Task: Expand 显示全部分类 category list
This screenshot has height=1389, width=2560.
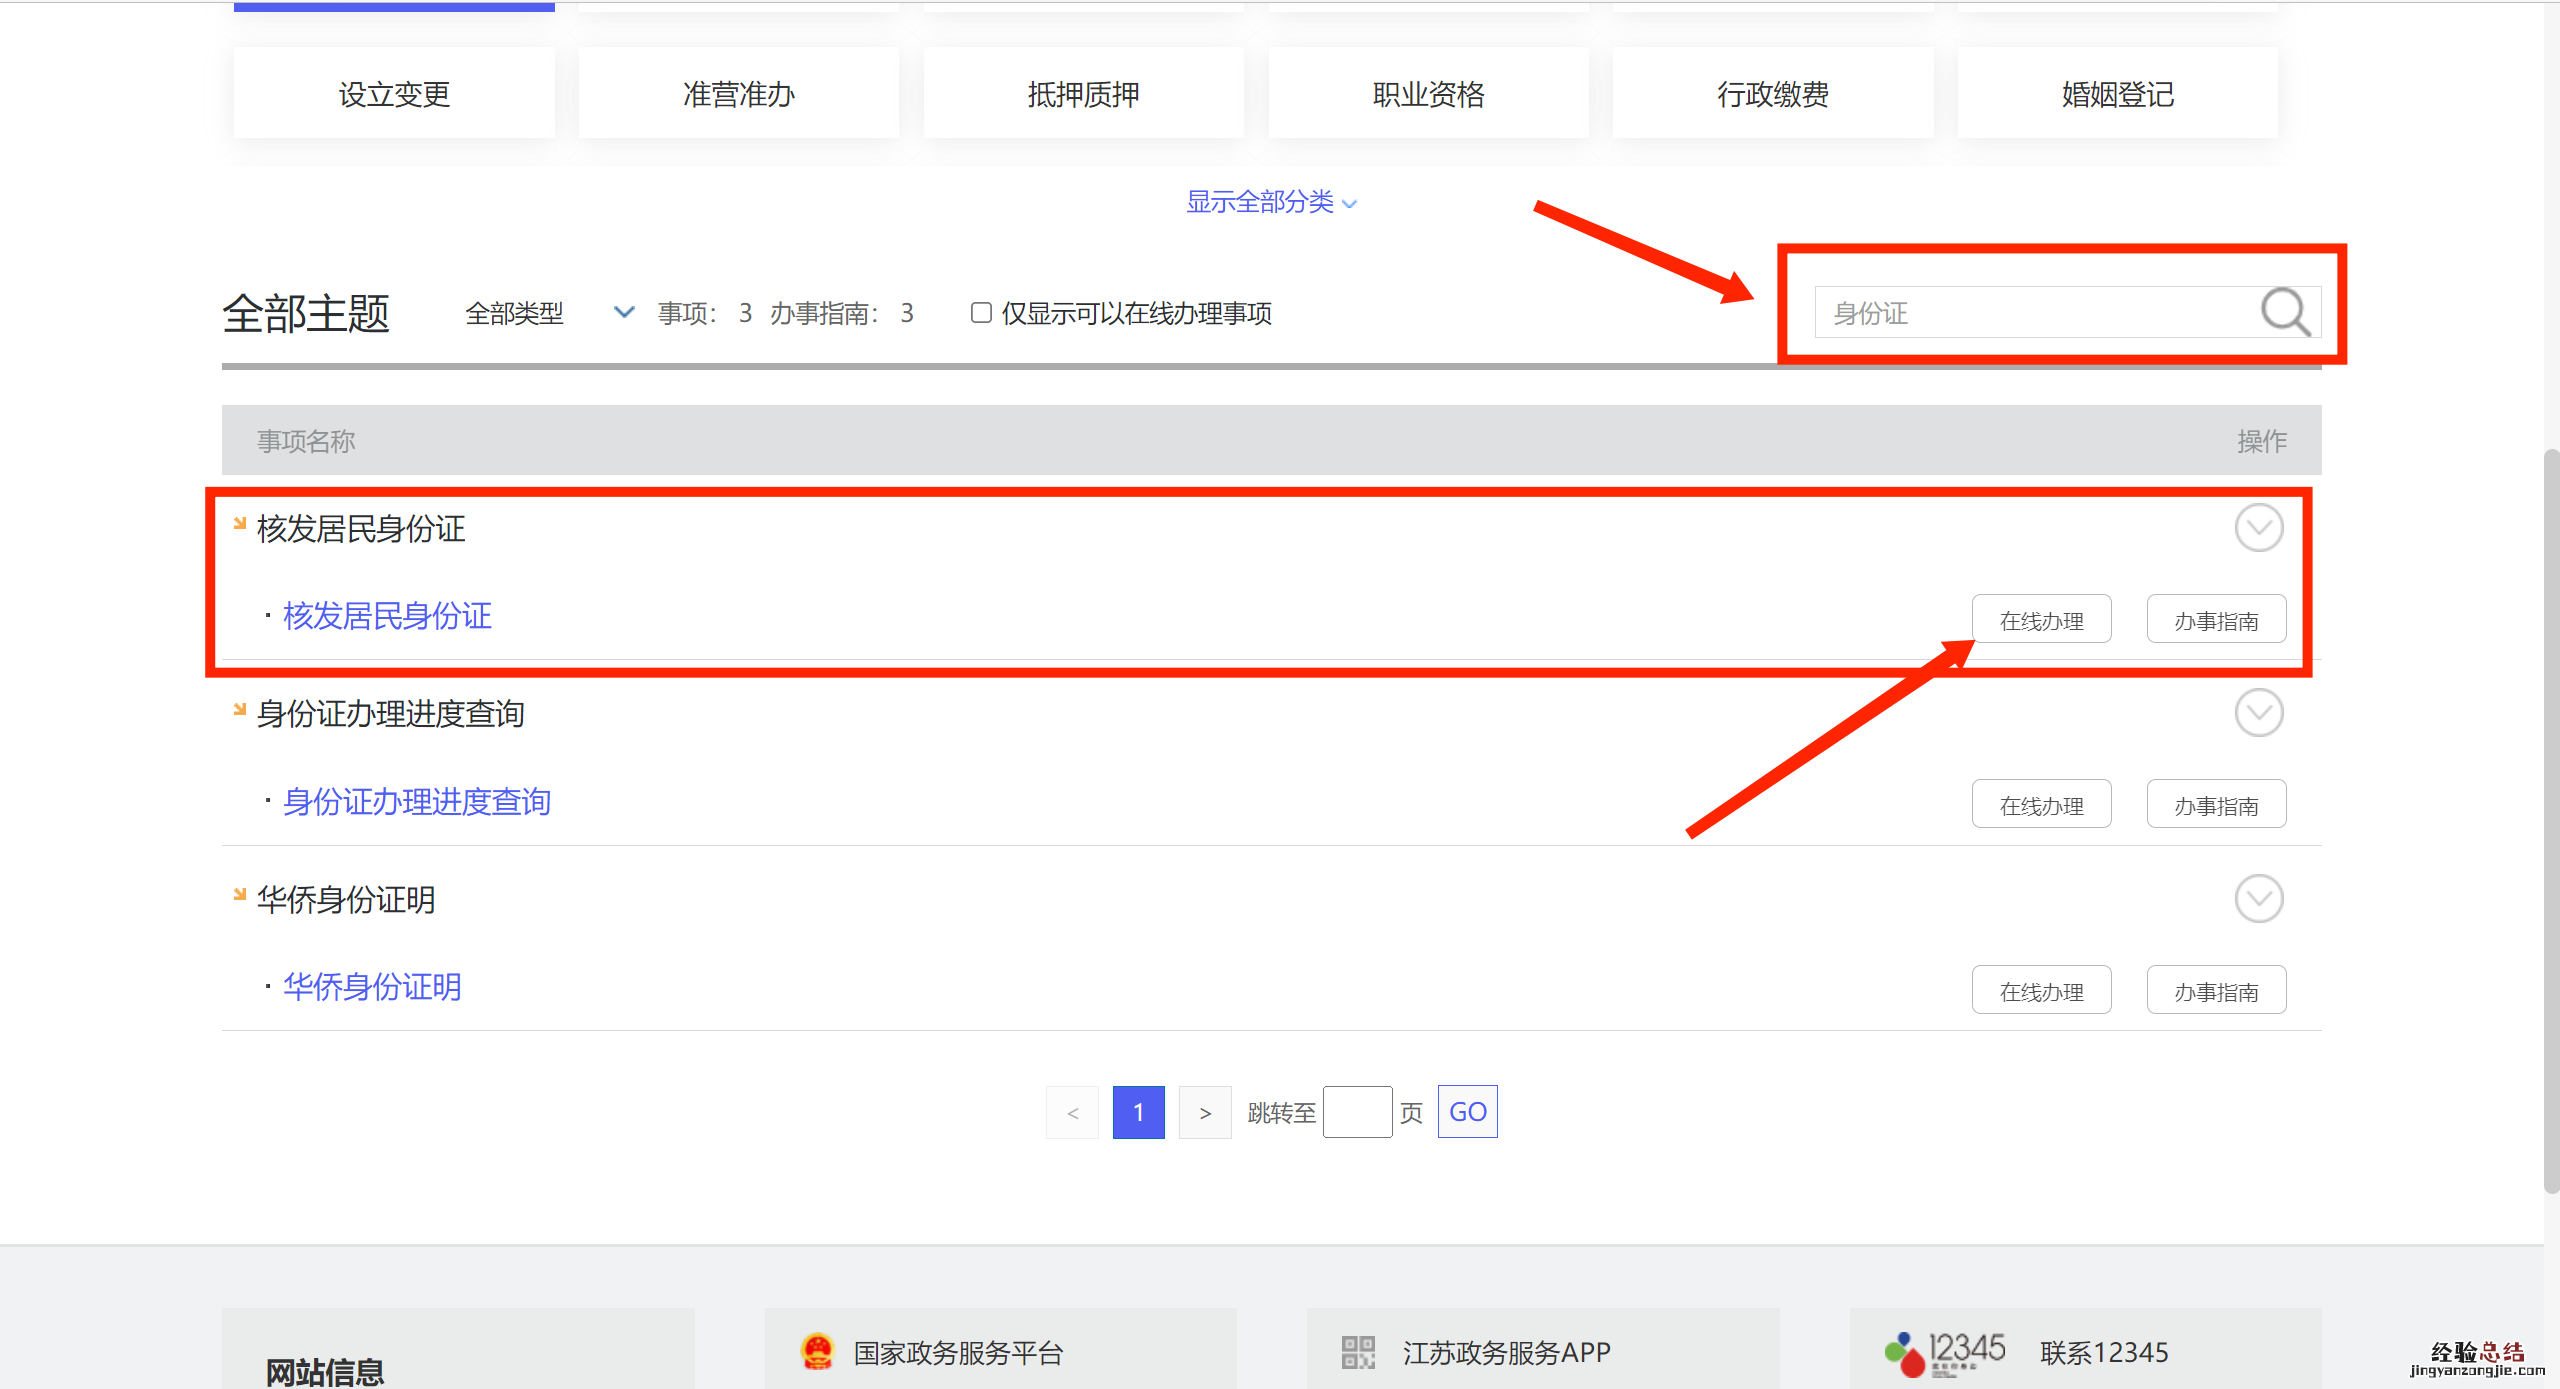Action: coord(1270,202)
